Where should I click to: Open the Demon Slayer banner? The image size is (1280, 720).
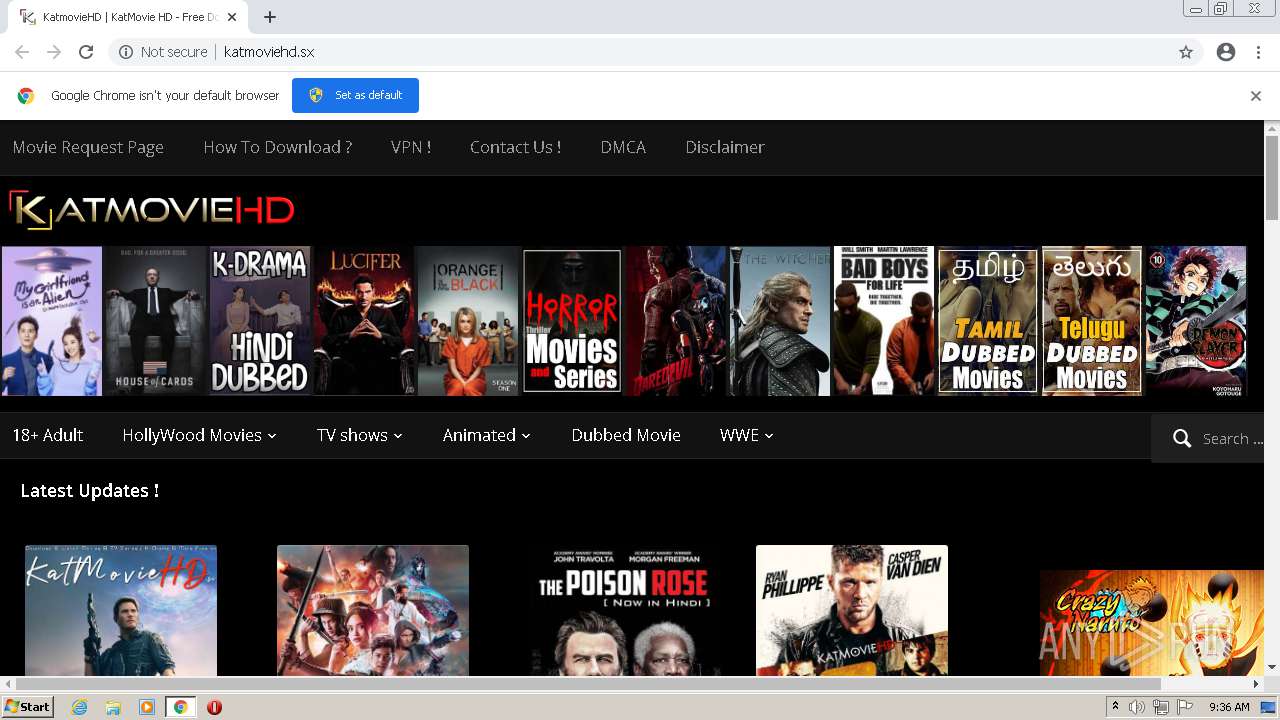point(1196,321)
